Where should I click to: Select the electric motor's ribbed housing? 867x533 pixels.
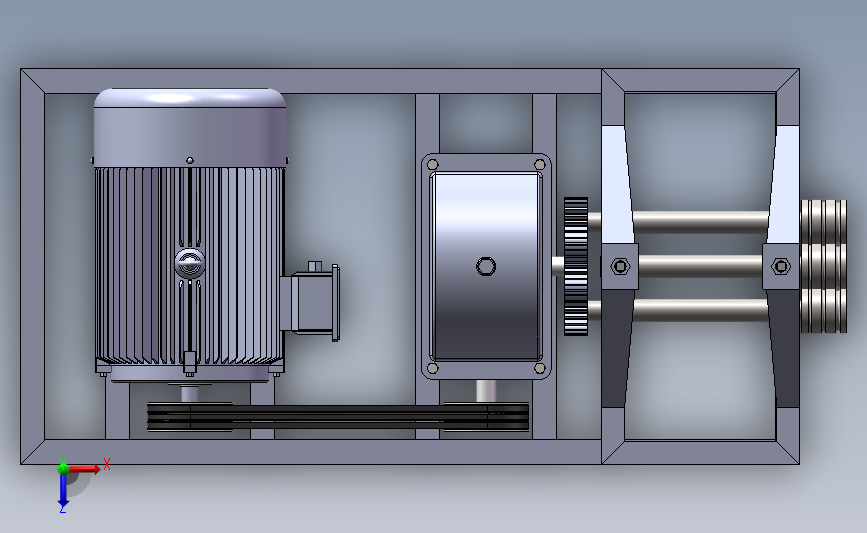tap(190, 265)
